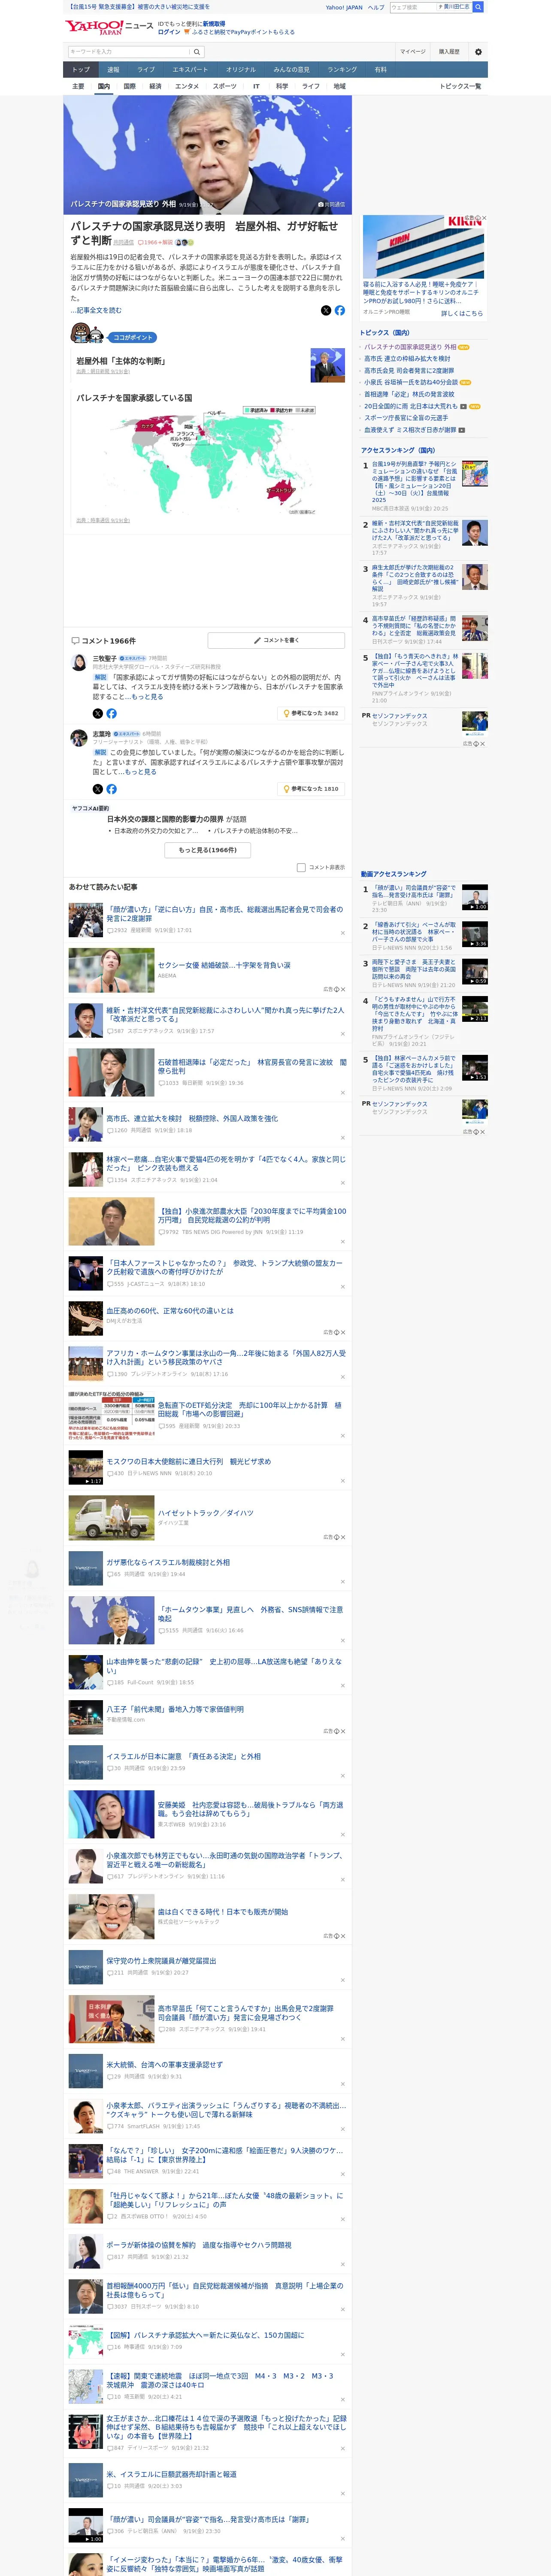551x2576 pixels.
Task: Open the settings gear icon
Action: click(478, 52)
